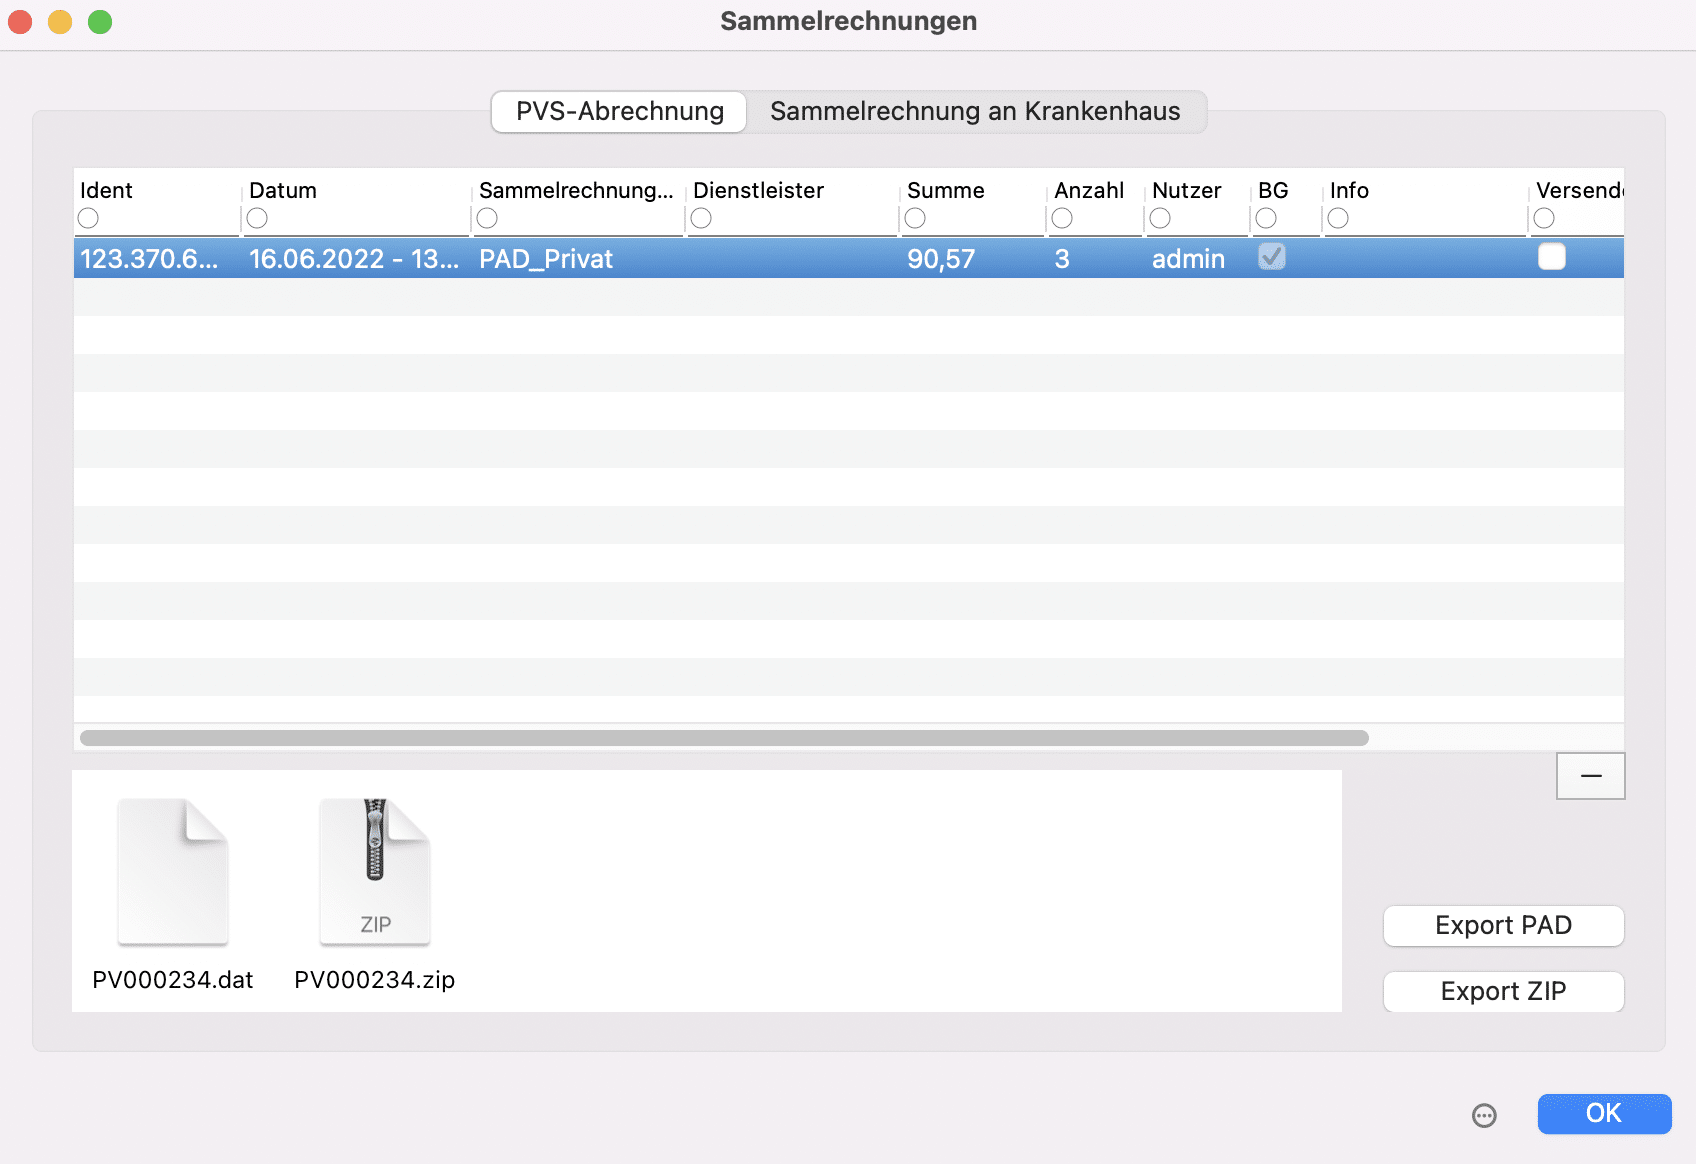
Task: Click the Nutzer column header
Action: point(1187,191)
